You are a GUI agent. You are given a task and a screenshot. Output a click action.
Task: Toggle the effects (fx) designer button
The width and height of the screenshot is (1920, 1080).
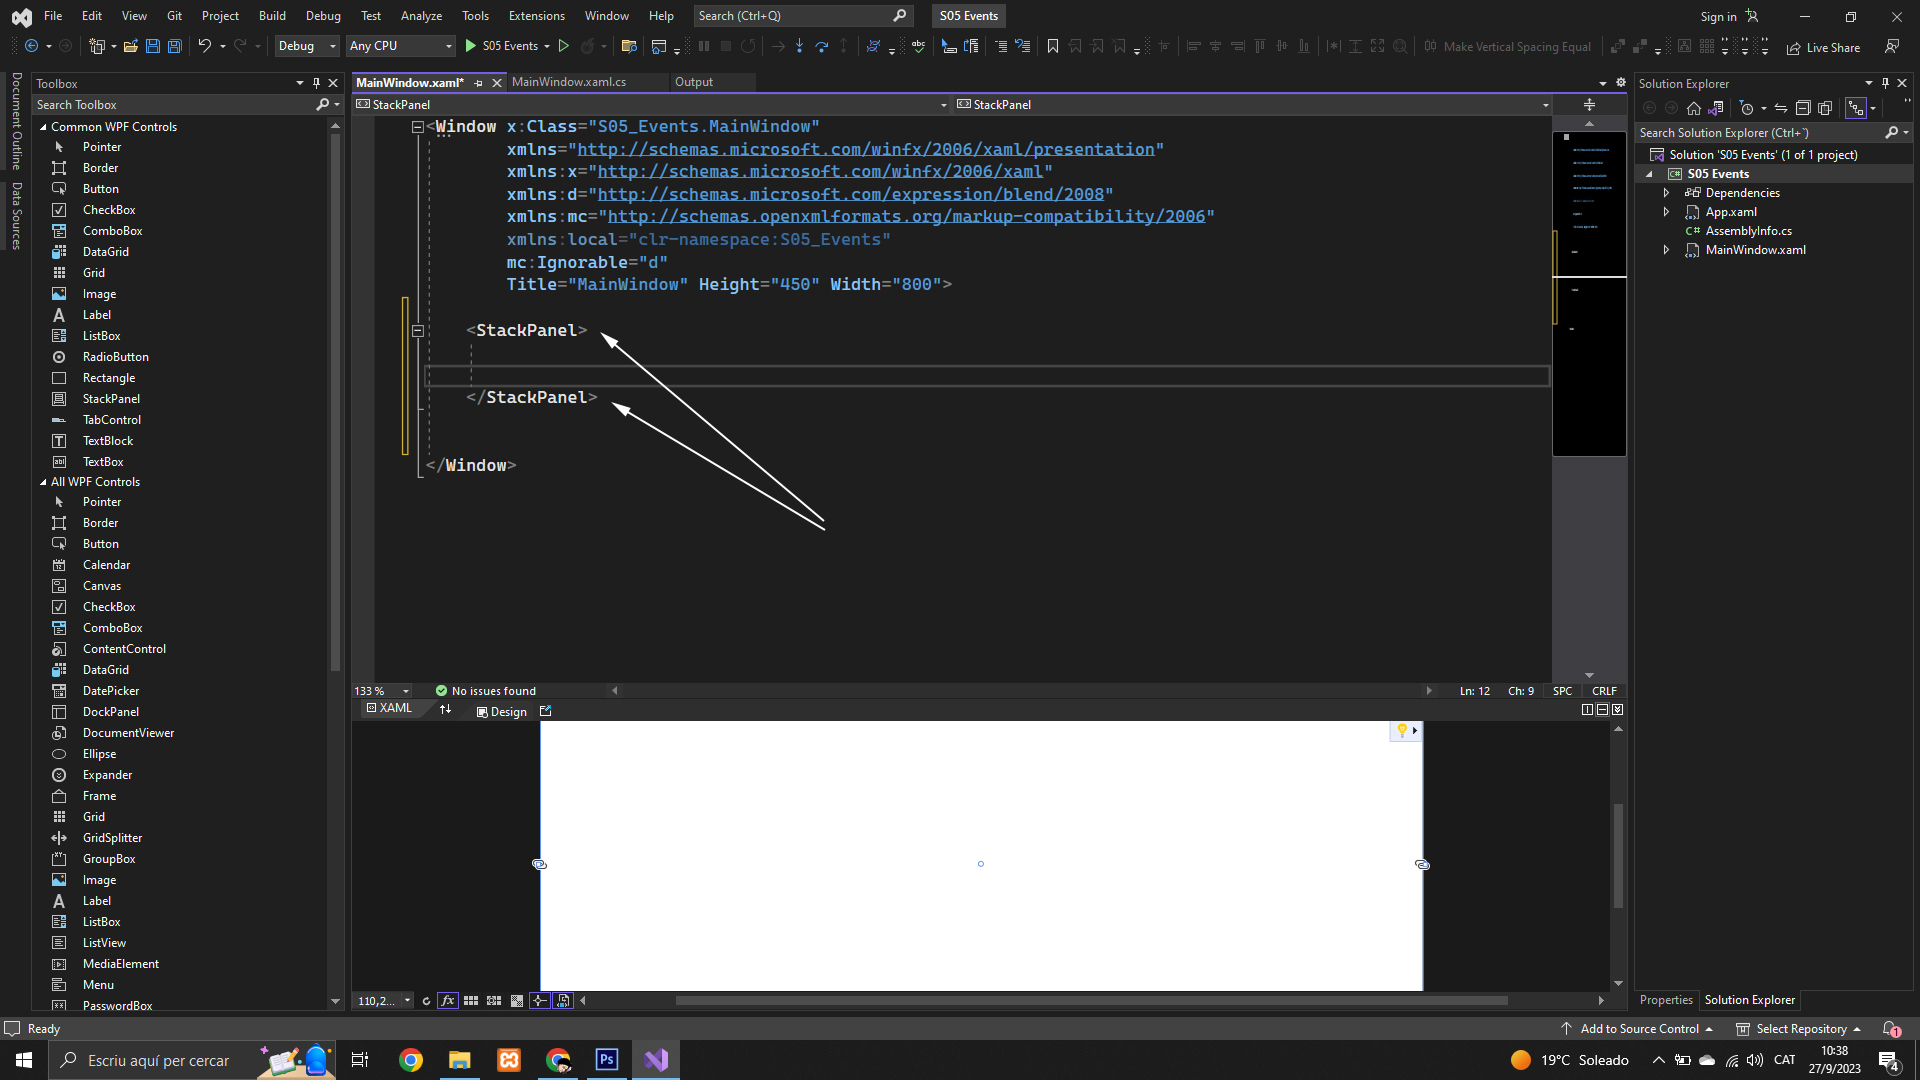click(447, 1000)
